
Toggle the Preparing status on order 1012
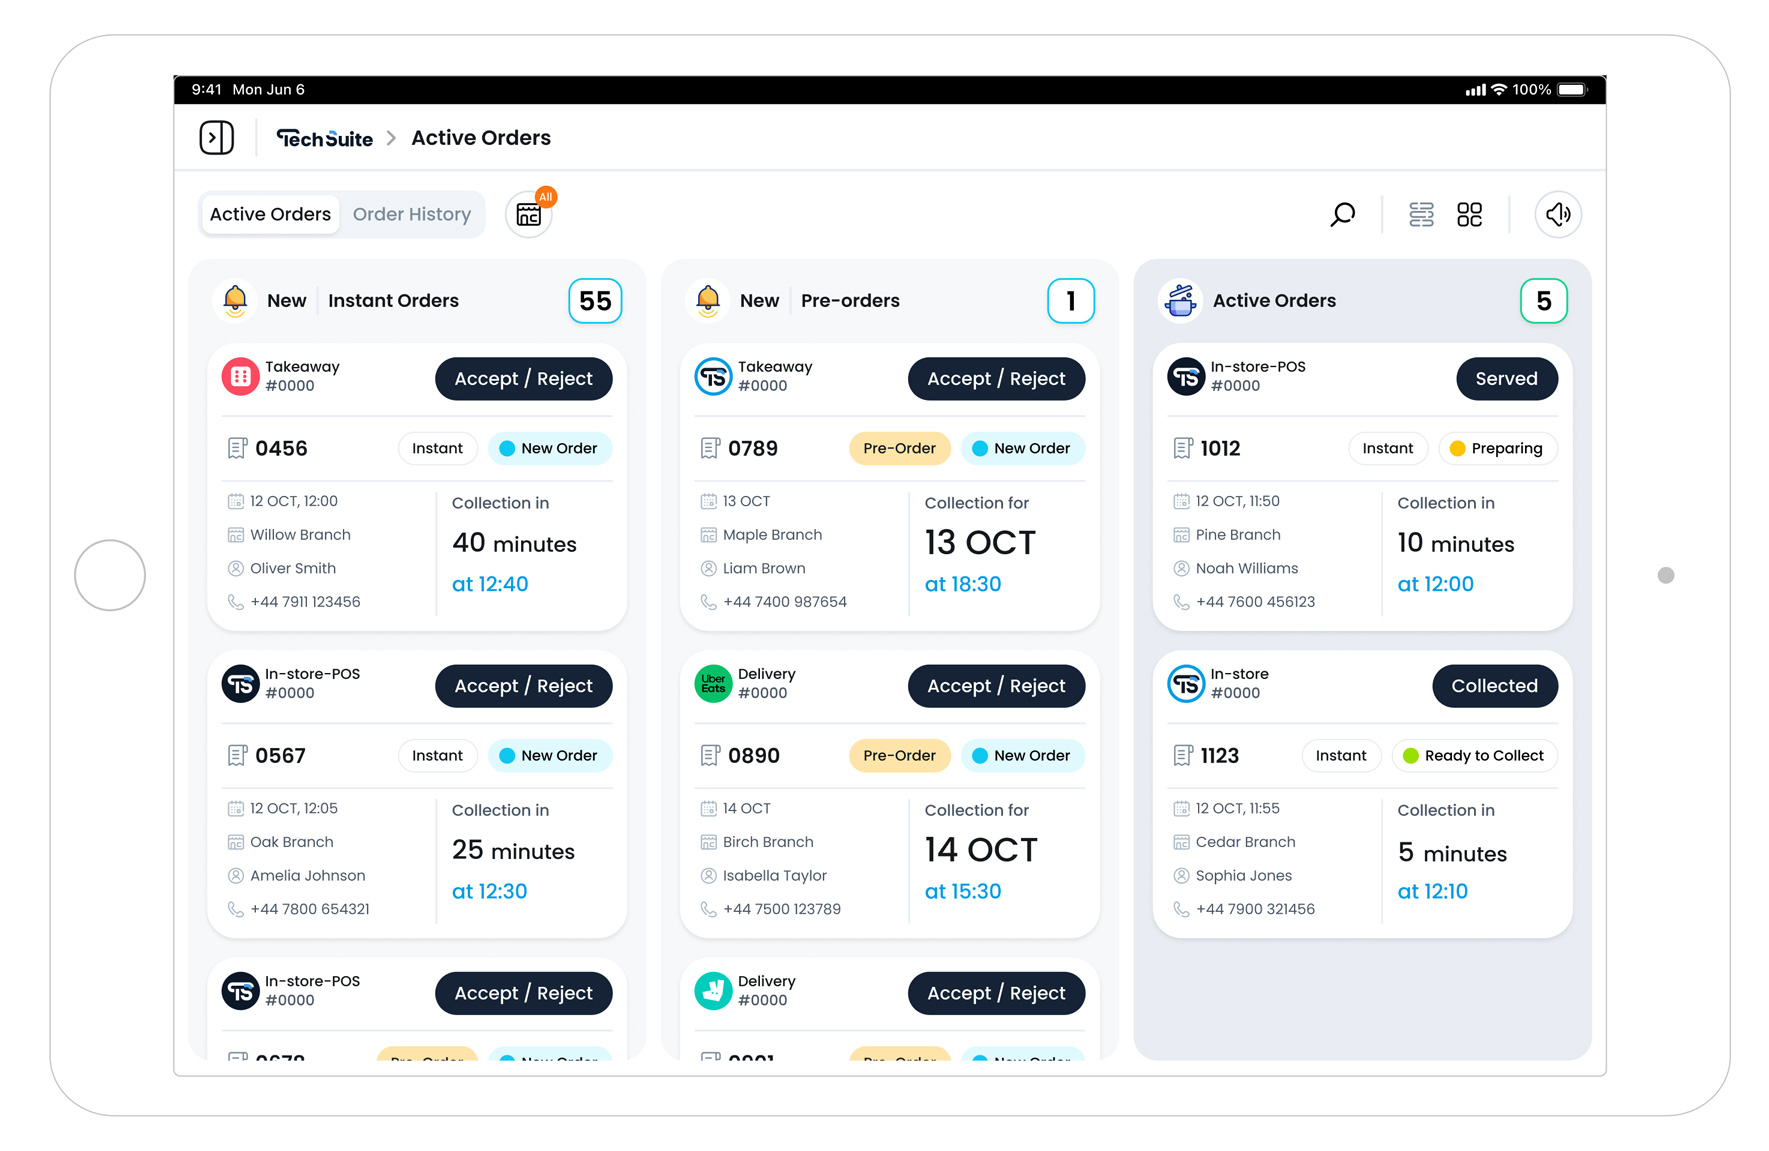click(1498, 448)
